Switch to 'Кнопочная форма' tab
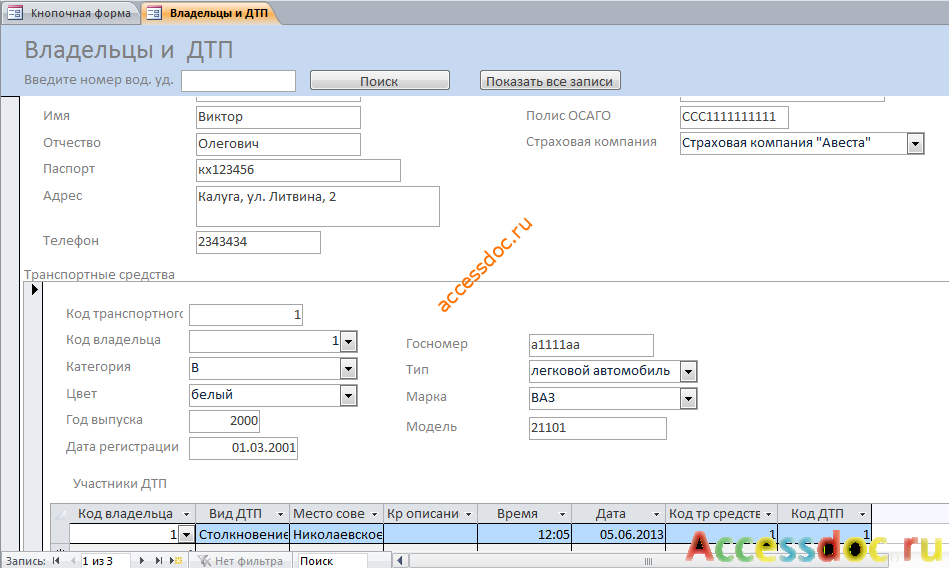Screen dimensions: 949x568 click(73, 13)
